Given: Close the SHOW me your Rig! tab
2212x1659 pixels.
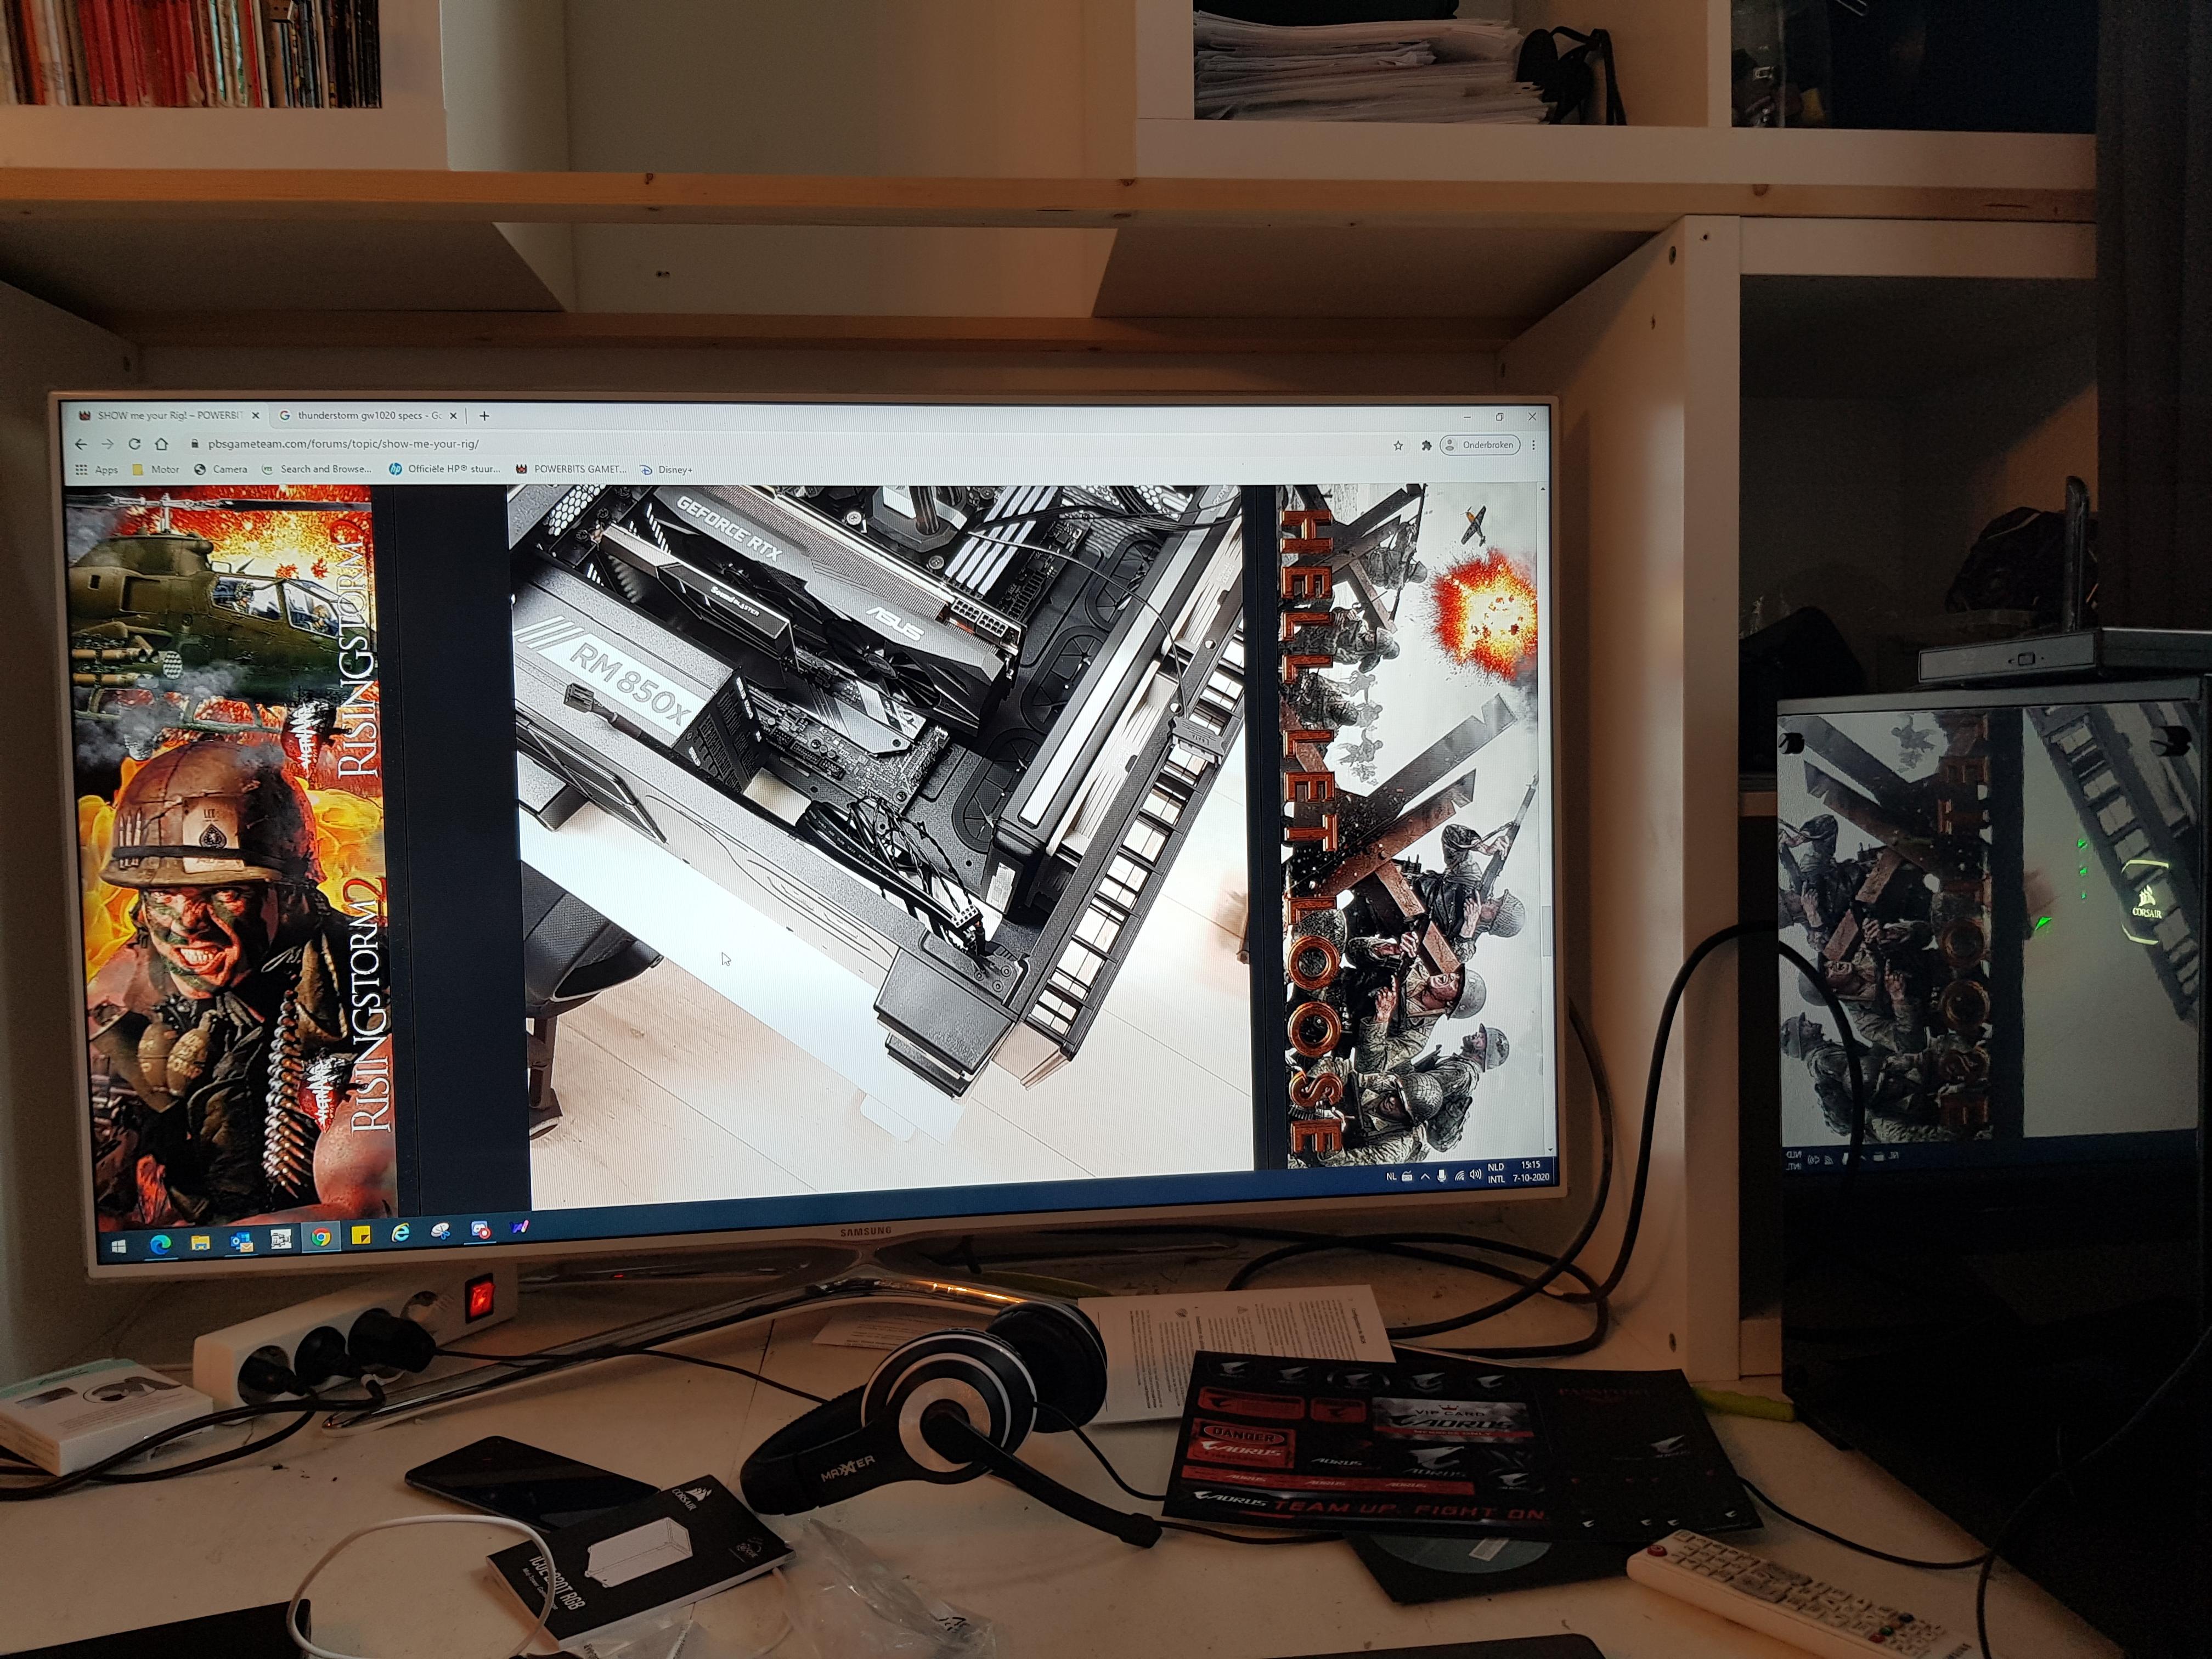Looking at the screenshot, I should [255, 415].
